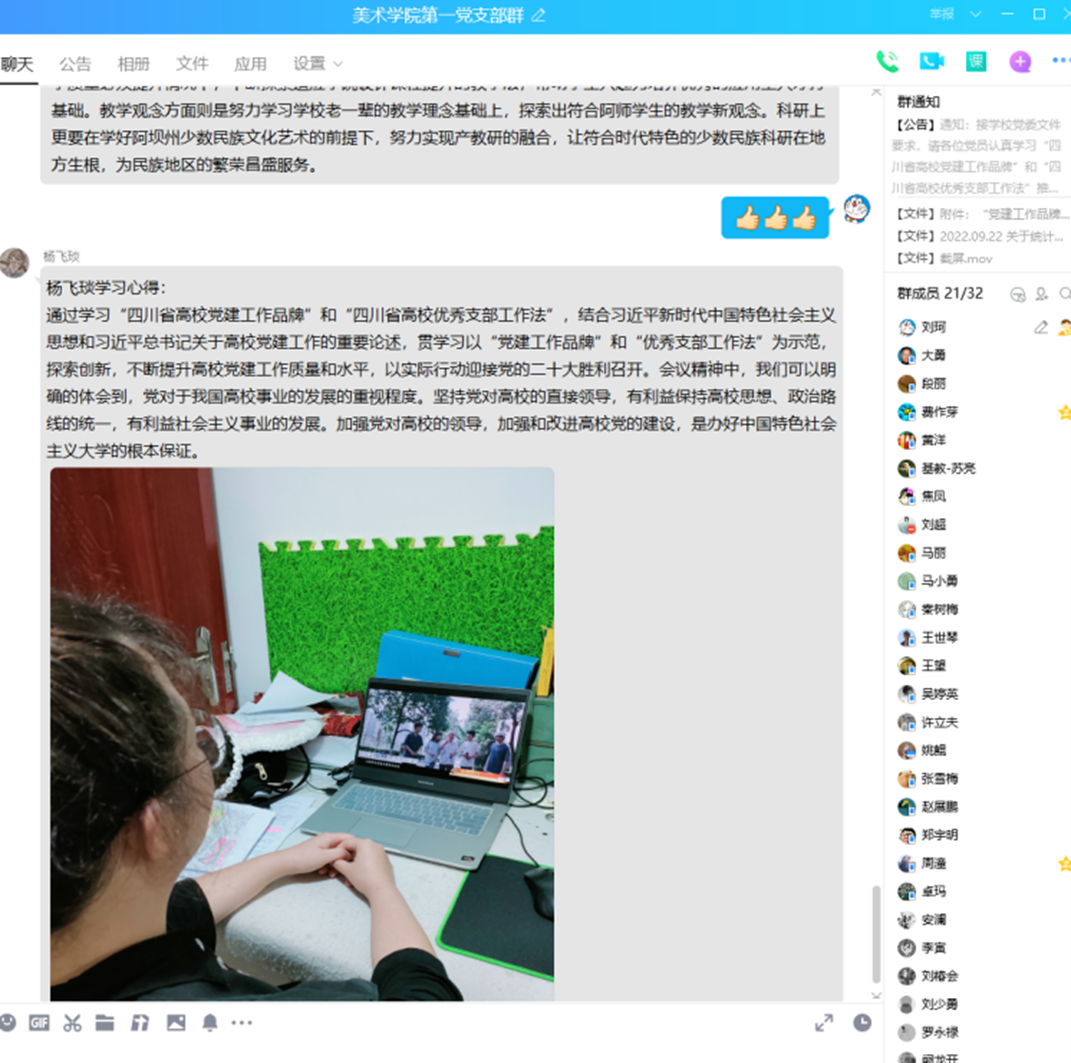Open the 【文件】附件 党建工作品牌 file
The height and width of the screenshot is (1063, 1071).
(x=981, y=214)
